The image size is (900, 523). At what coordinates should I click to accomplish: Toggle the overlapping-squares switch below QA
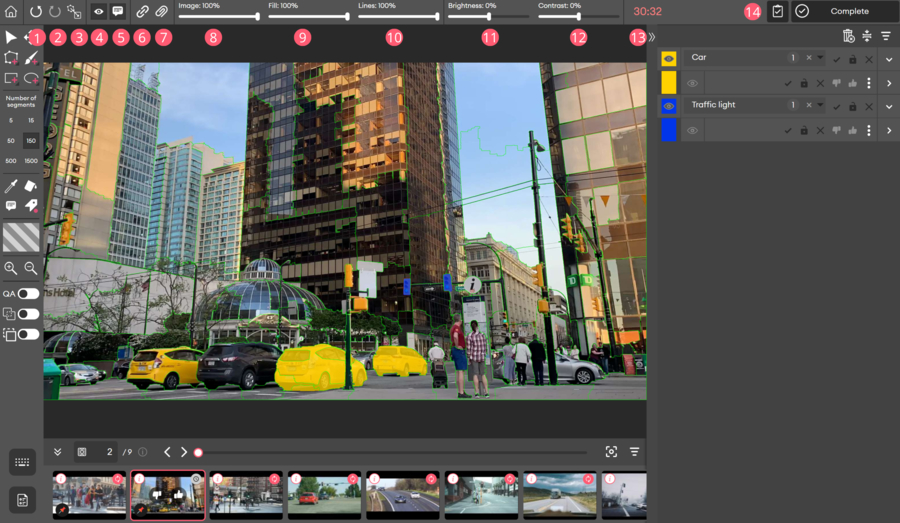point(28,314)
